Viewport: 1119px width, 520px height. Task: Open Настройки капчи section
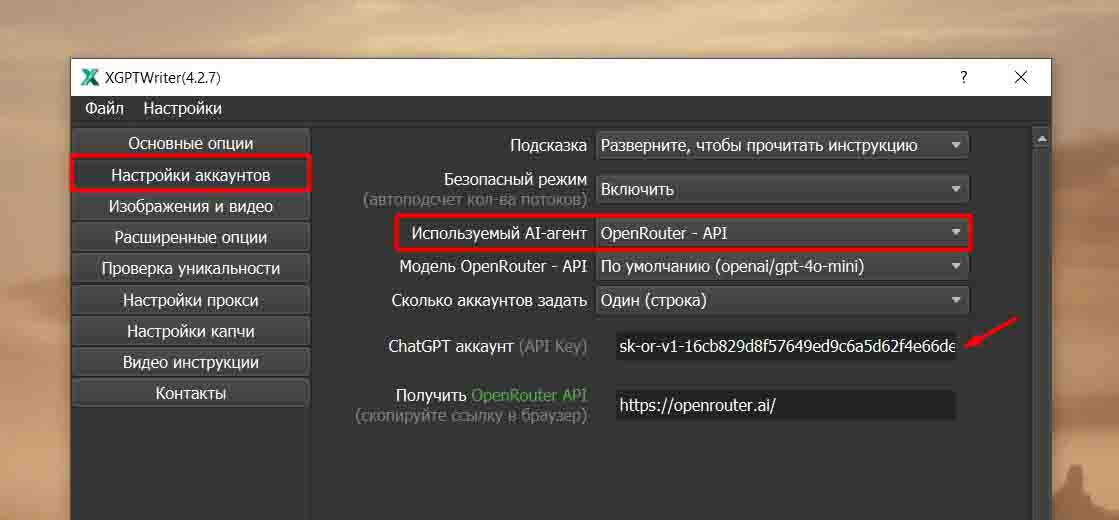tap(191, 331)
